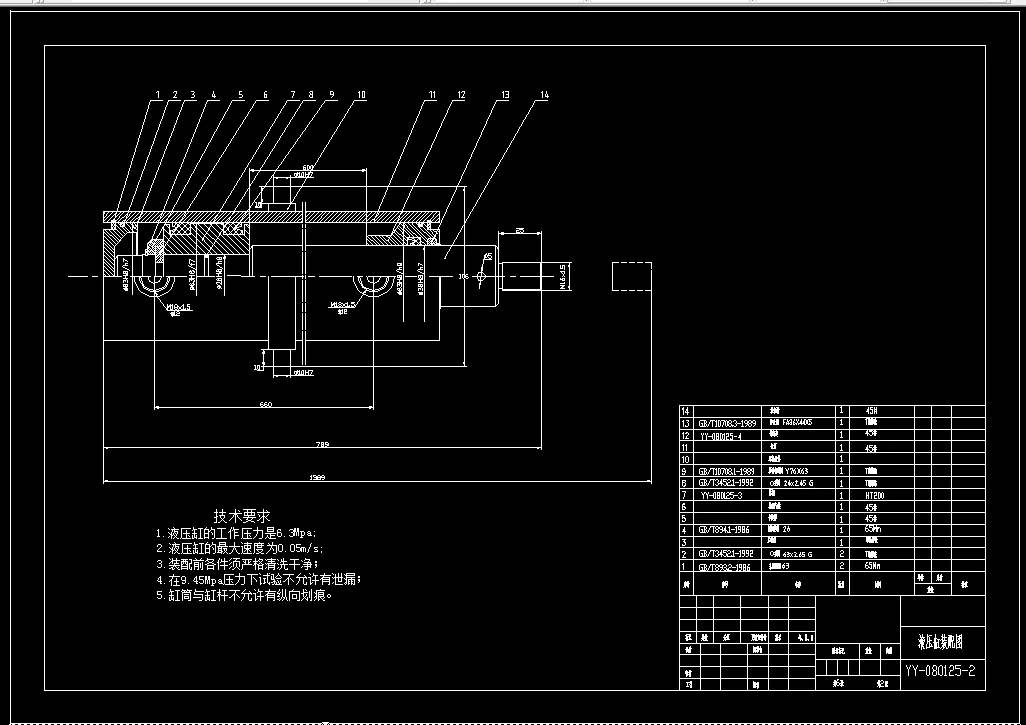Select balloon callout number 5 above drawing

[x=240, y=95]
